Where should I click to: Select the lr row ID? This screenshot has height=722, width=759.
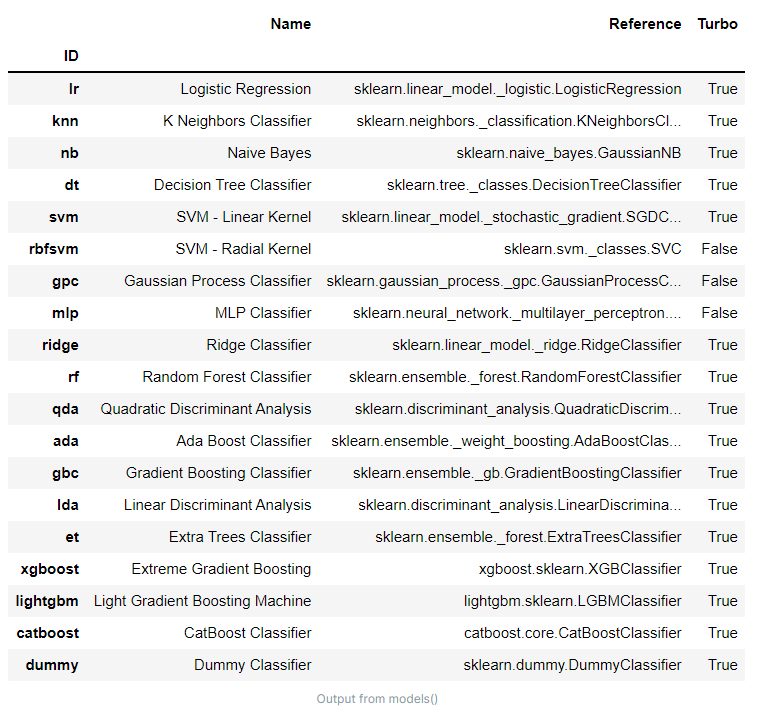point(74,89)
